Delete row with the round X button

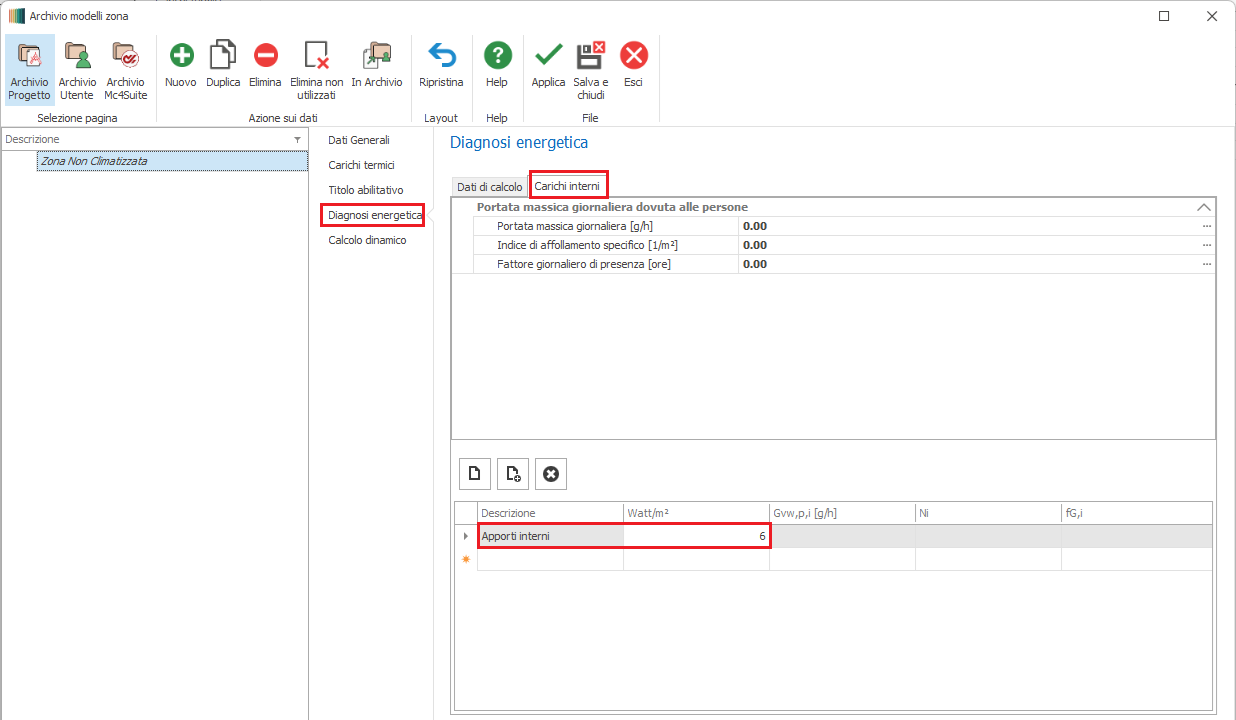point(551,474)
